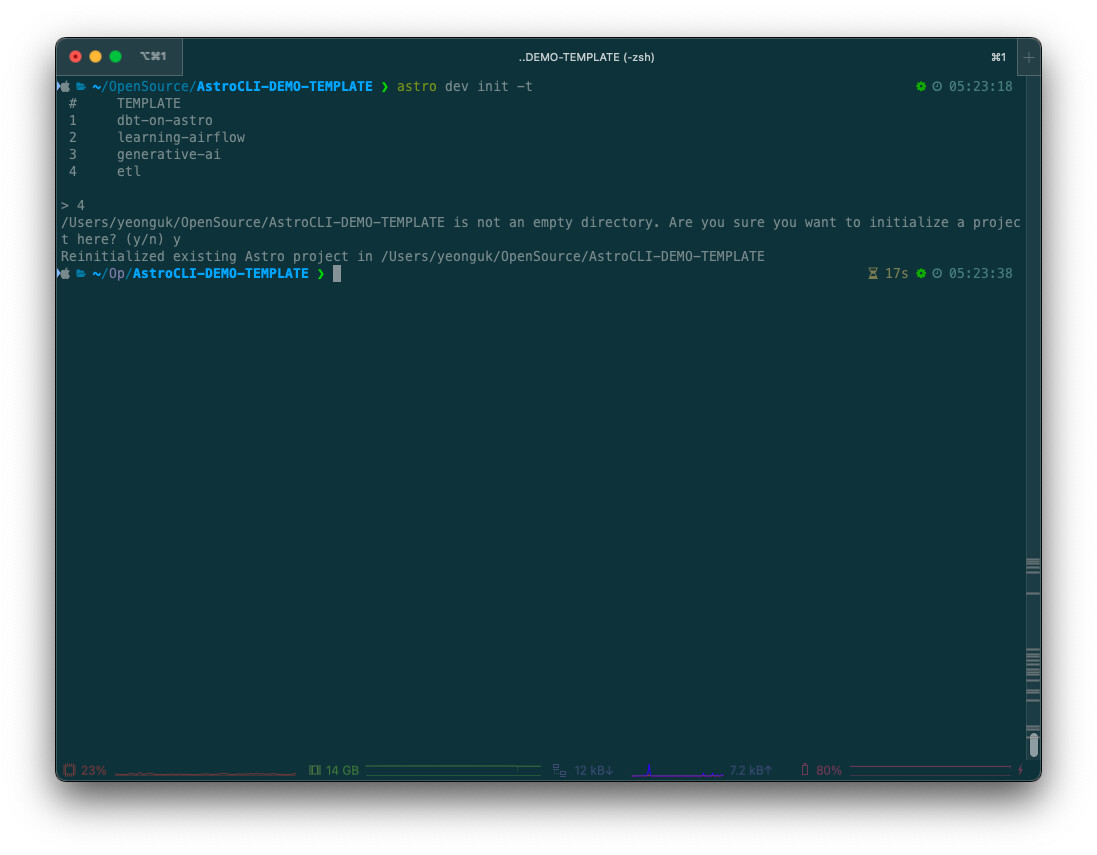Click the 17s duration text
Screen dimensions: 1097x855
[896, 274]
